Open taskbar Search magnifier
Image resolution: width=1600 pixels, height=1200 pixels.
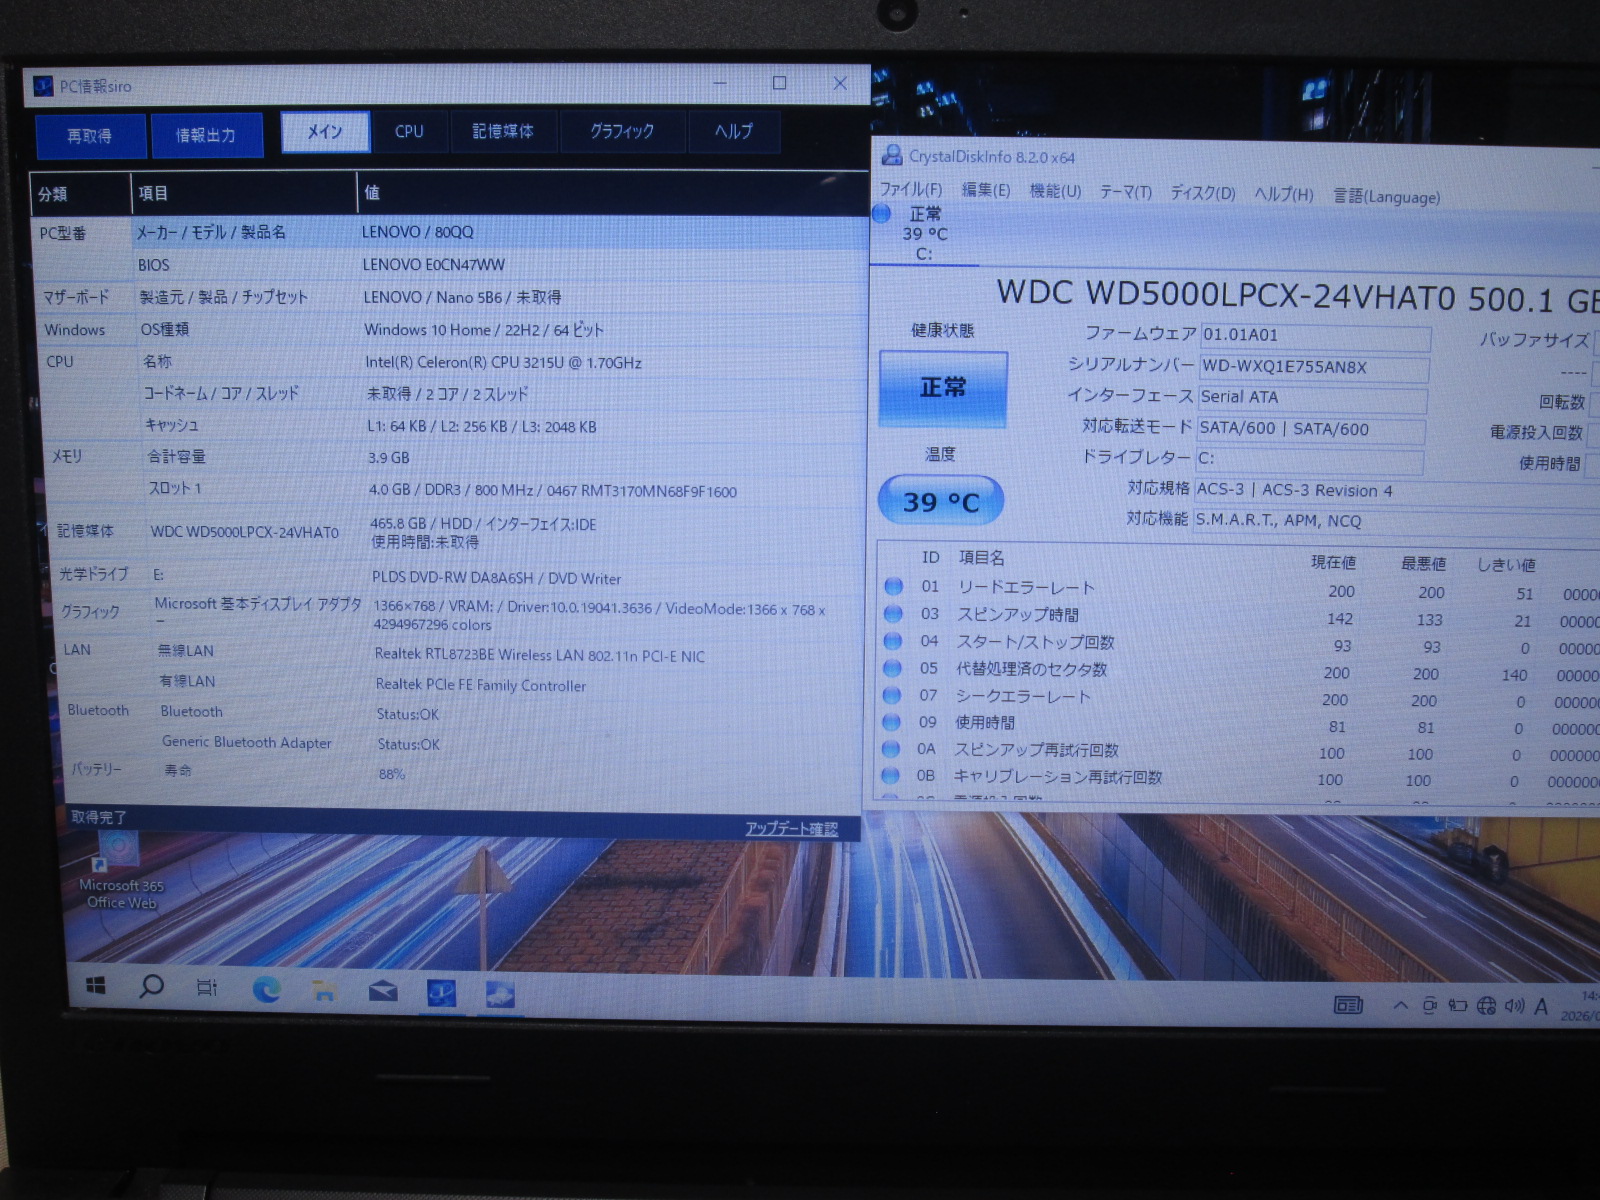click(151, 987)
